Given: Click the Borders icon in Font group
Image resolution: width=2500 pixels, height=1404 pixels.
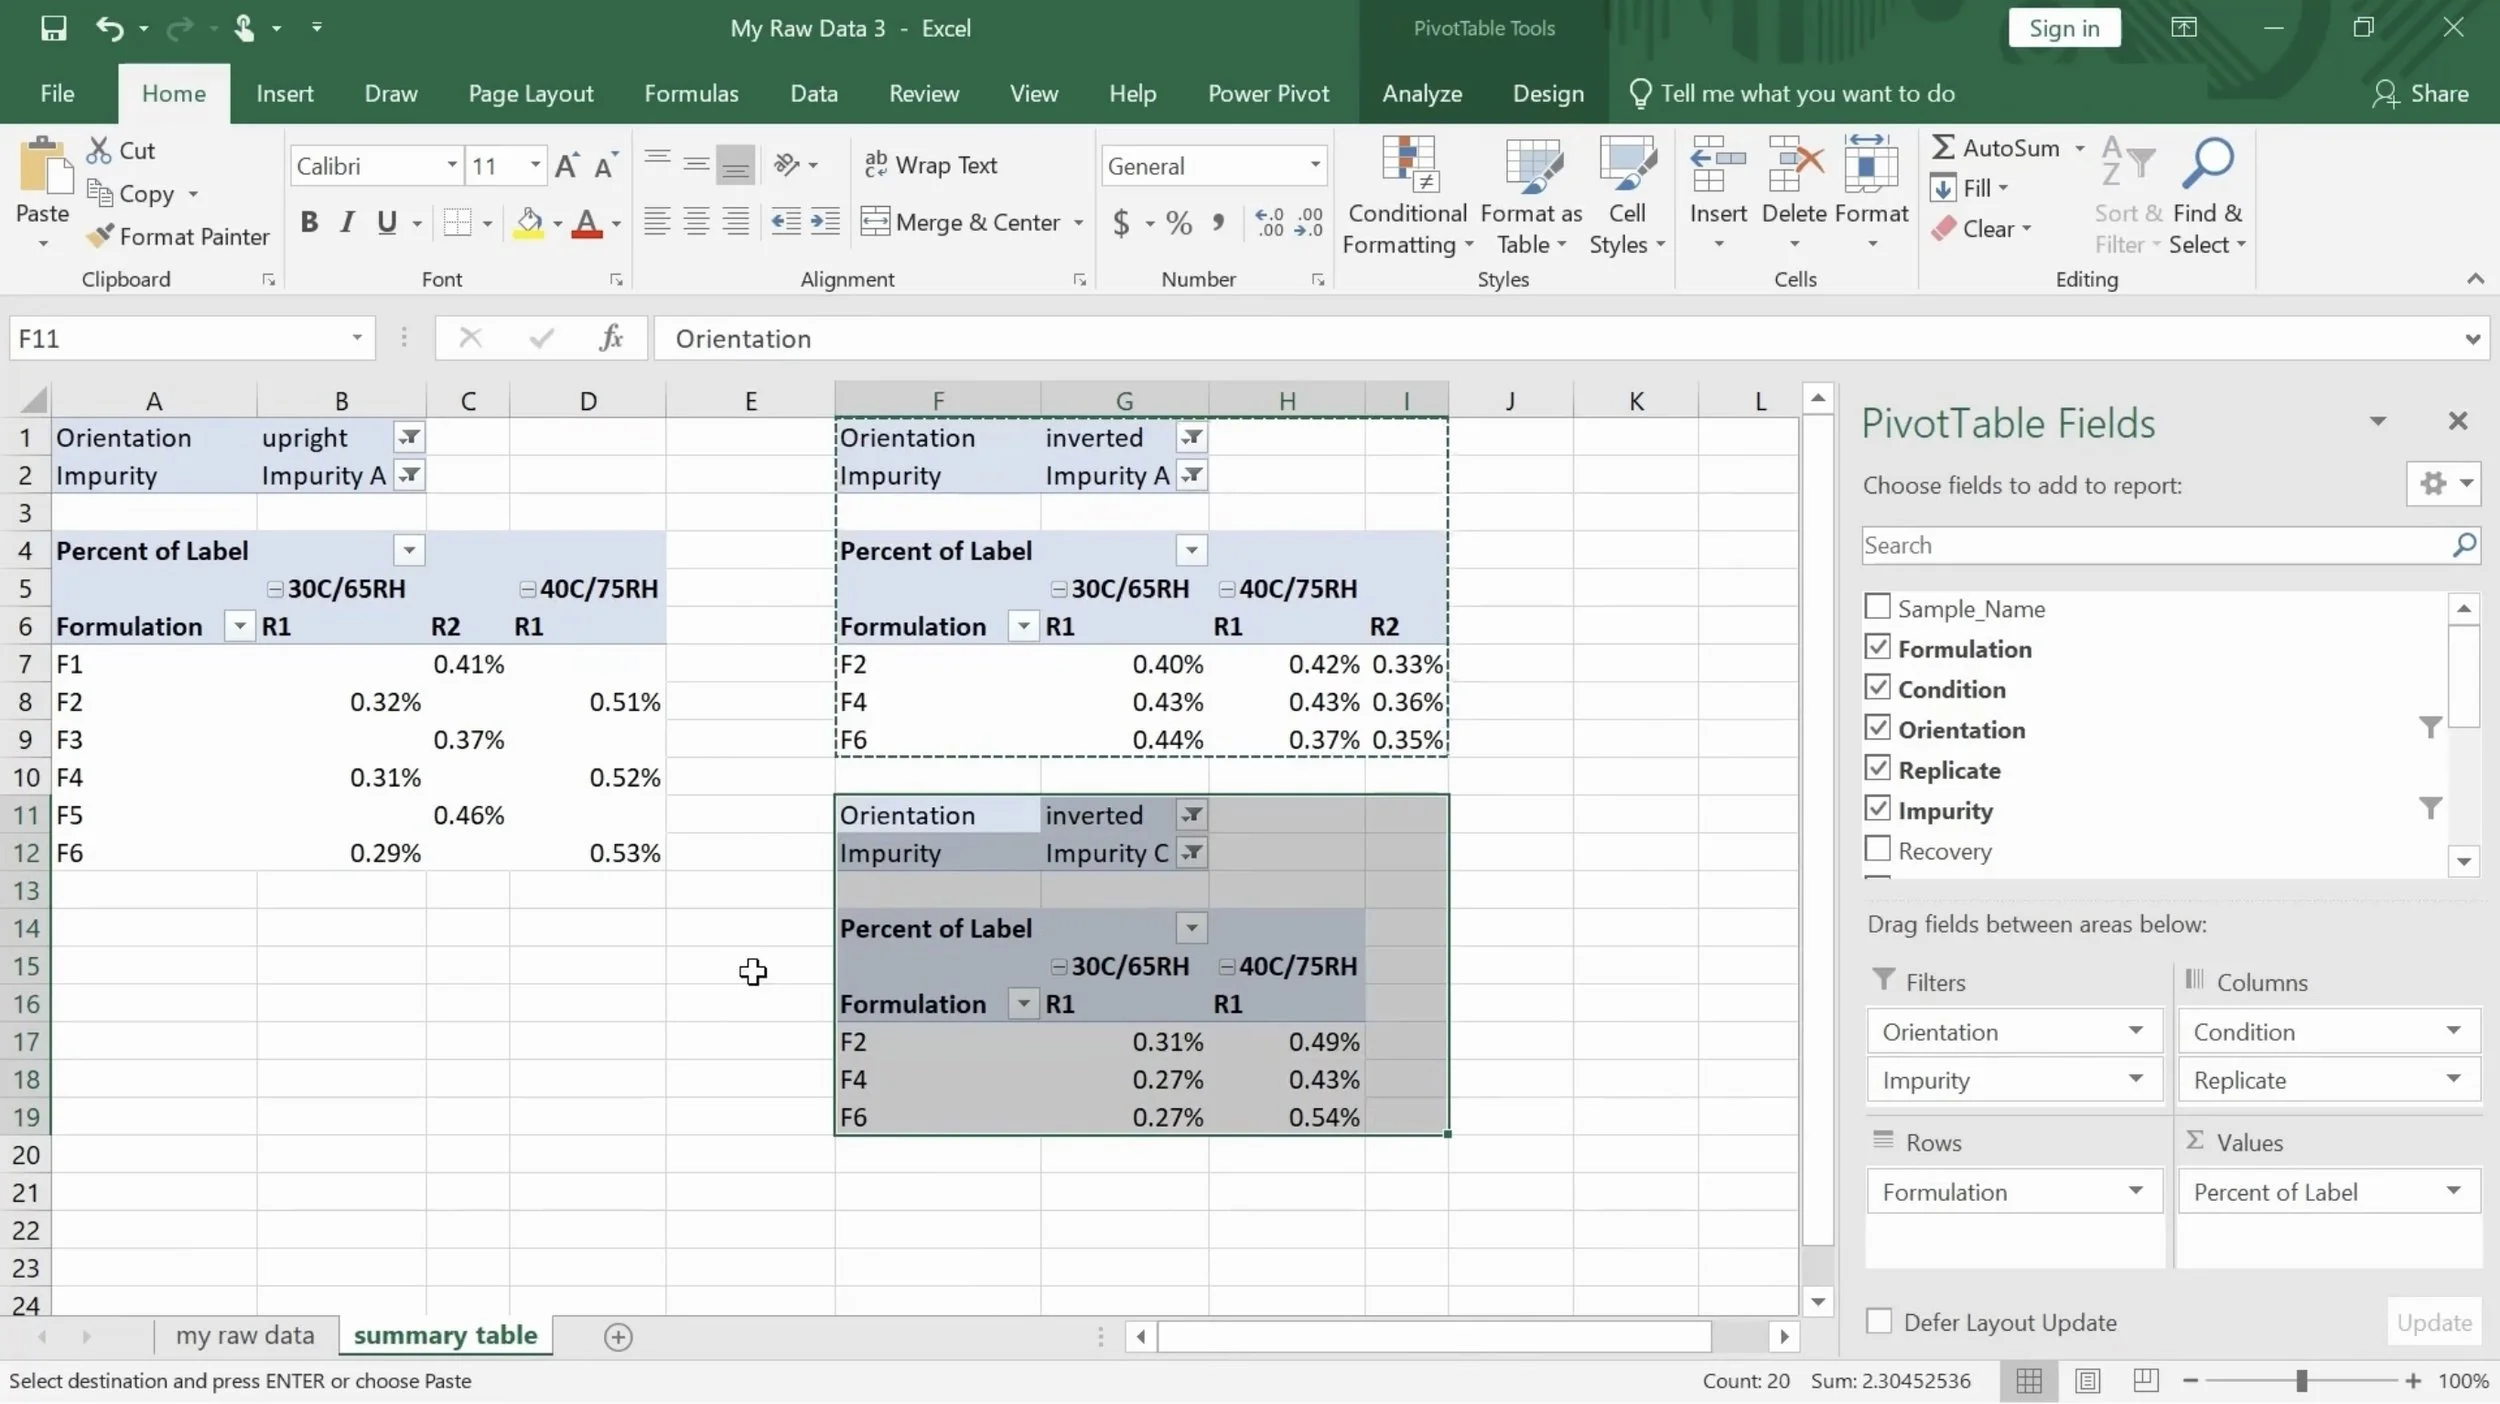Looking at the screenshot, I should (457, 222).
